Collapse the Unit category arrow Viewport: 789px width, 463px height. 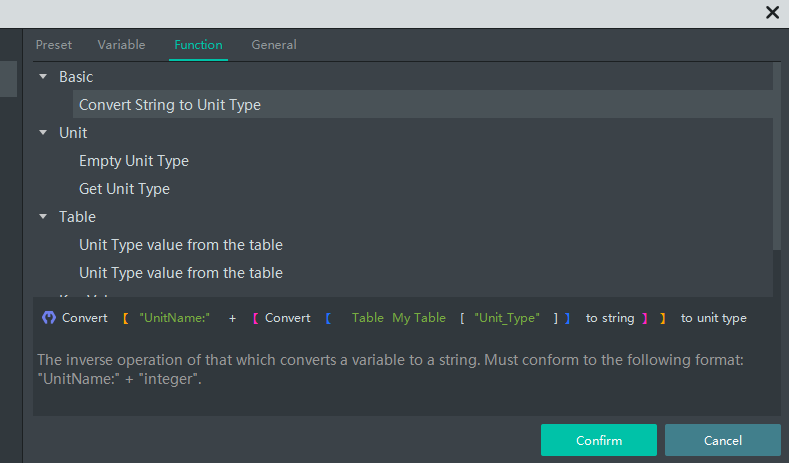tap(43, 132)
